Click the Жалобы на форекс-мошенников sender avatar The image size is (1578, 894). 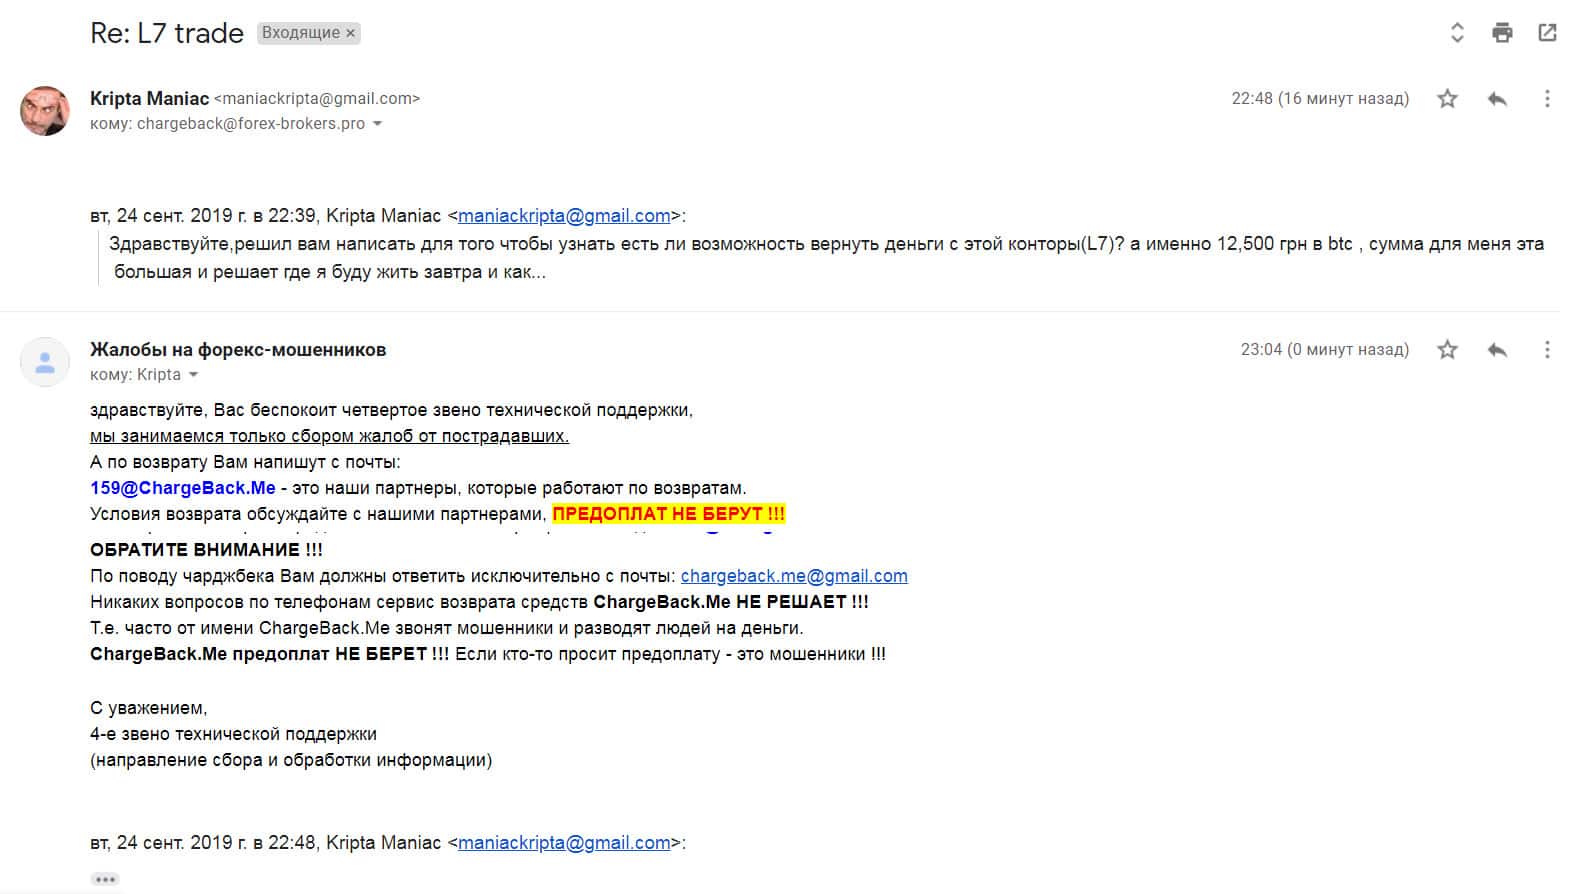(45, 361)
